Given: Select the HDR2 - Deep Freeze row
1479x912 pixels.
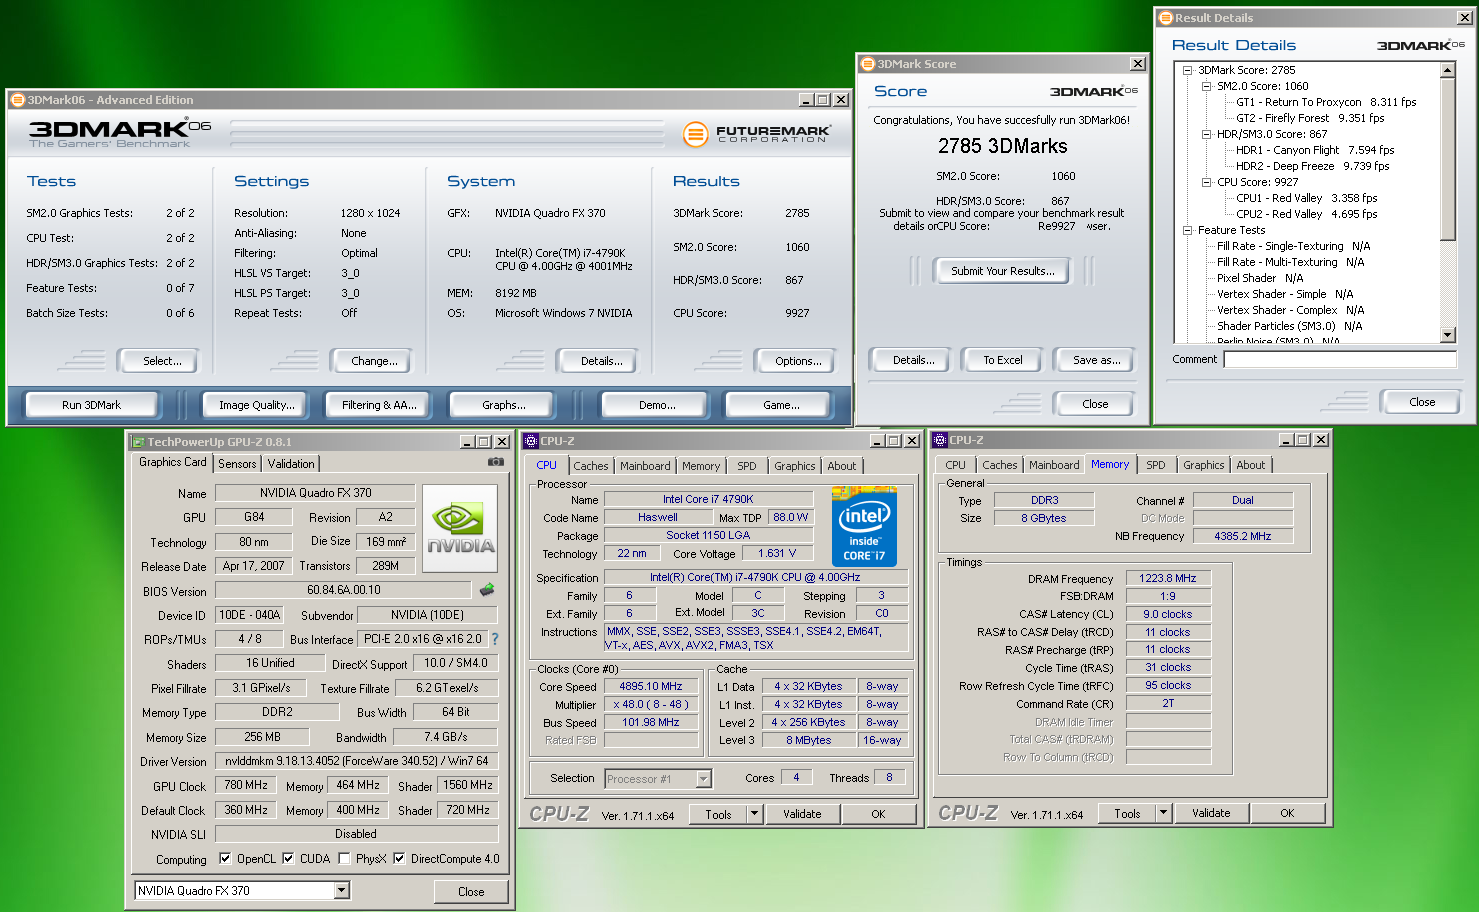Looking at the screenshot, I should [x=1312, y=166].
